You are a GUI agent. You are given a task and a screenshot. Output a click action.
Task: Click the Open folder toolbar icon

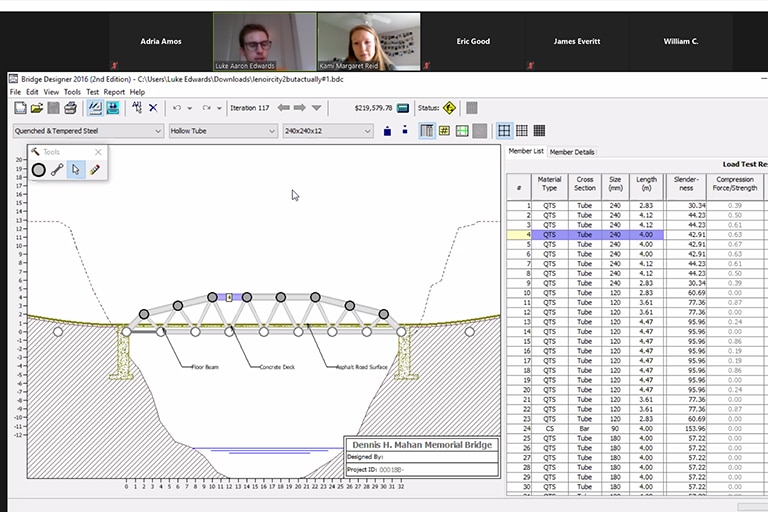point(36,108)
